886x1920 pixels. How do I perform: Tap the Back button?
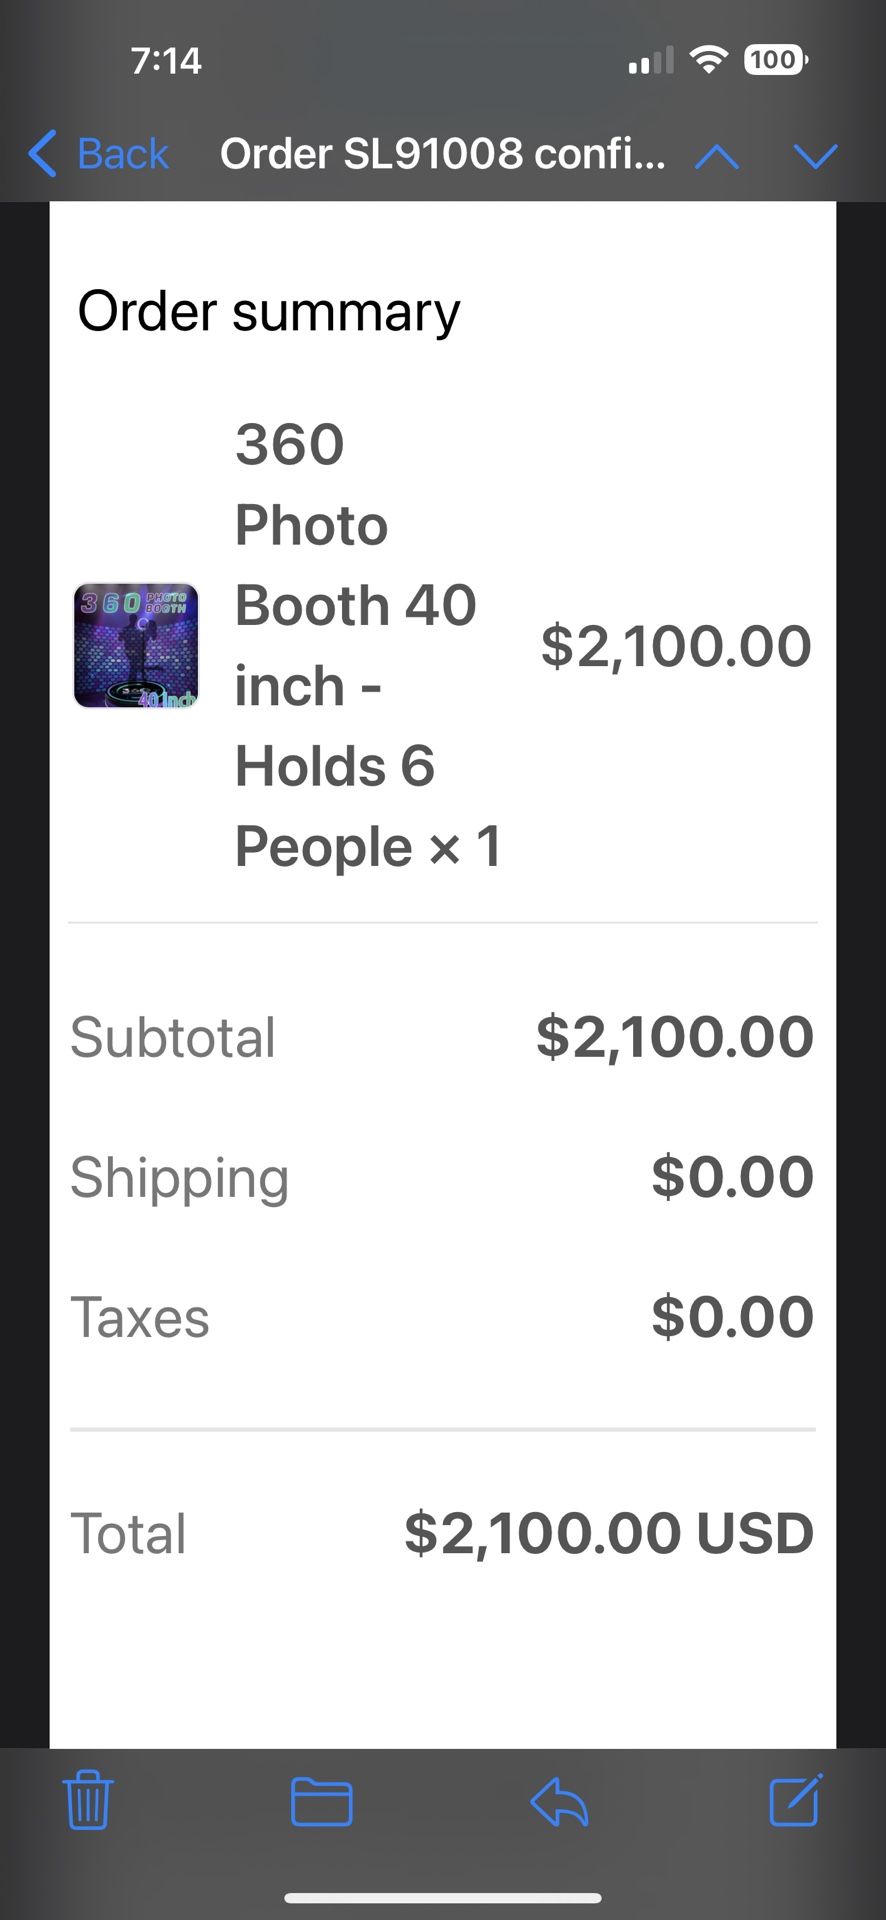click(98, 154)
